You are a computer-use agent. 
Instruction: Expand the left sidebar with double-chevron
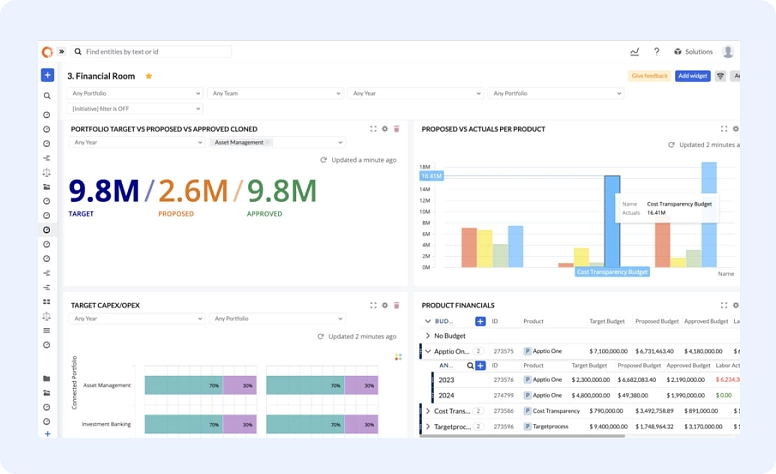pos(61,52)
